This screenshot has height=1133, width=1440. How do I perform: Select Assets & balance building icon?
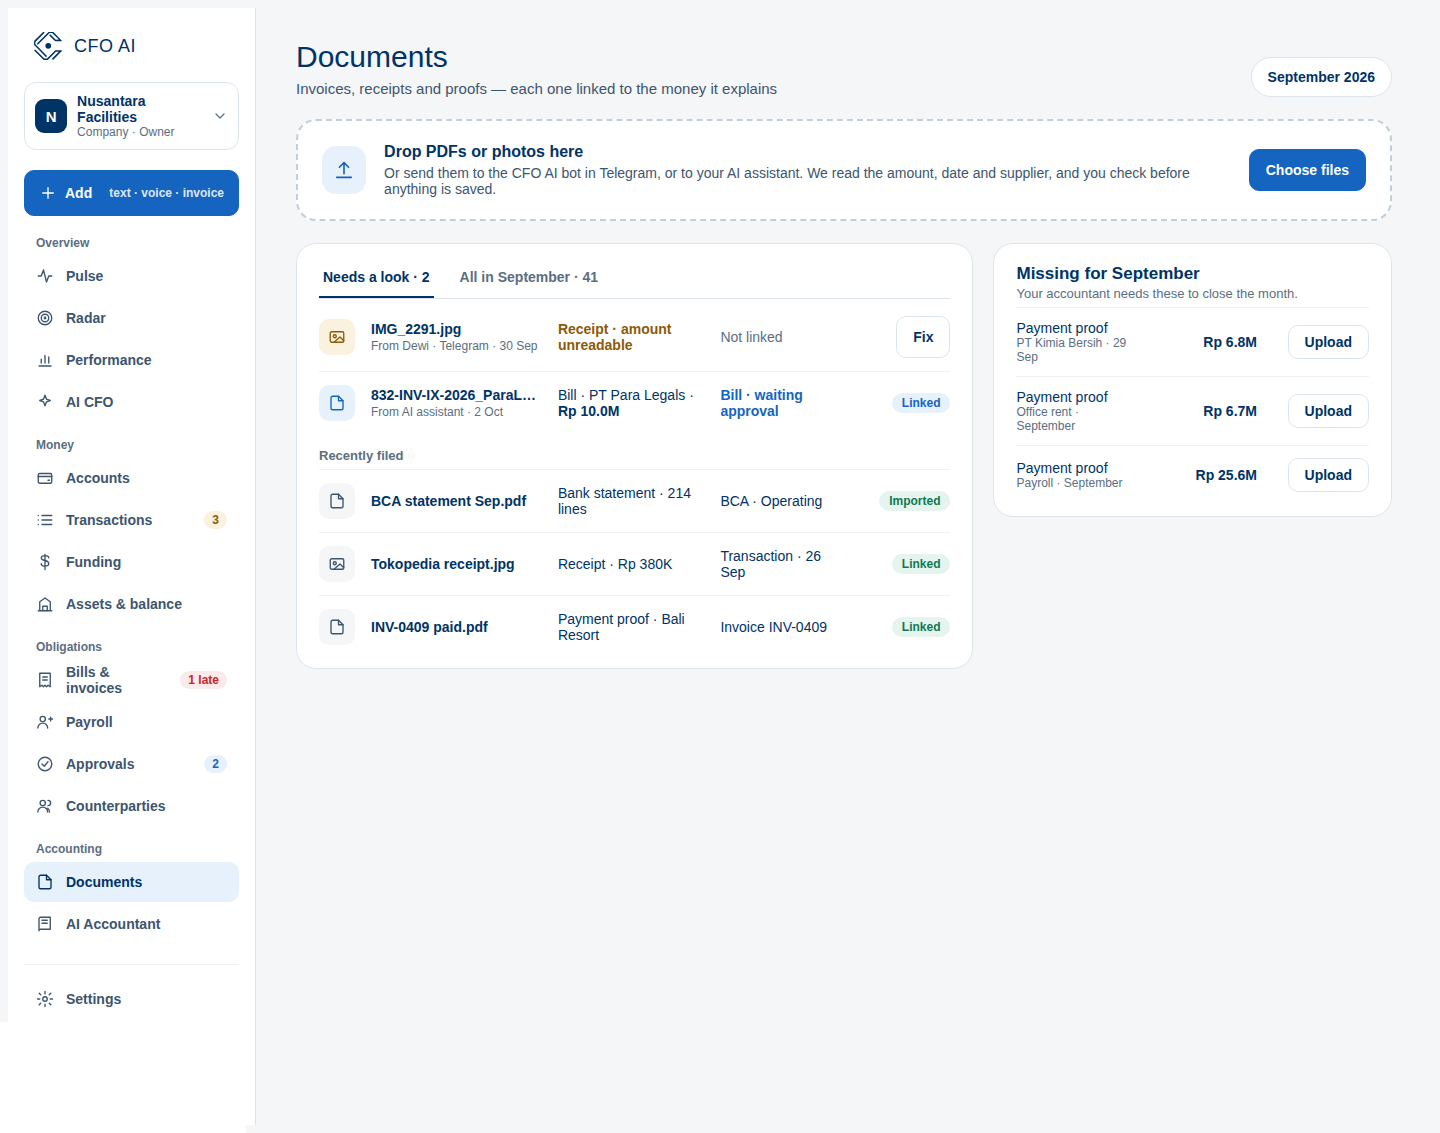coord(45,604)
